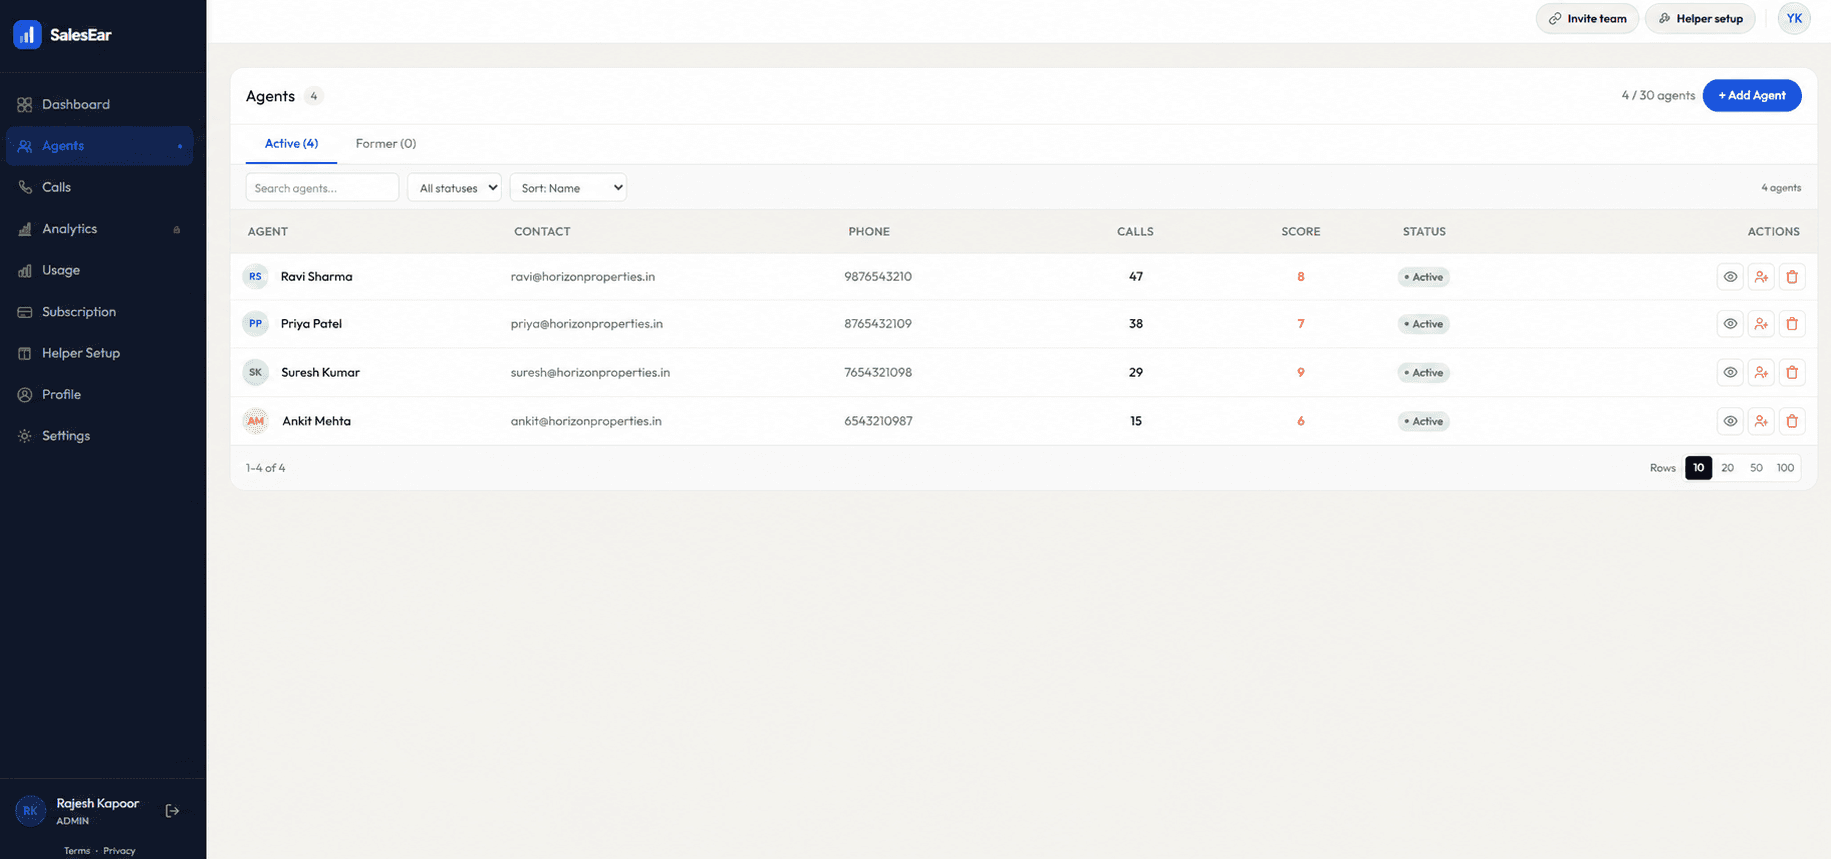The height and width of the screenshot is (859, 1831).
Task: Click the person-plus icon for Ravi Sharma
Action: click(1761, 277)
